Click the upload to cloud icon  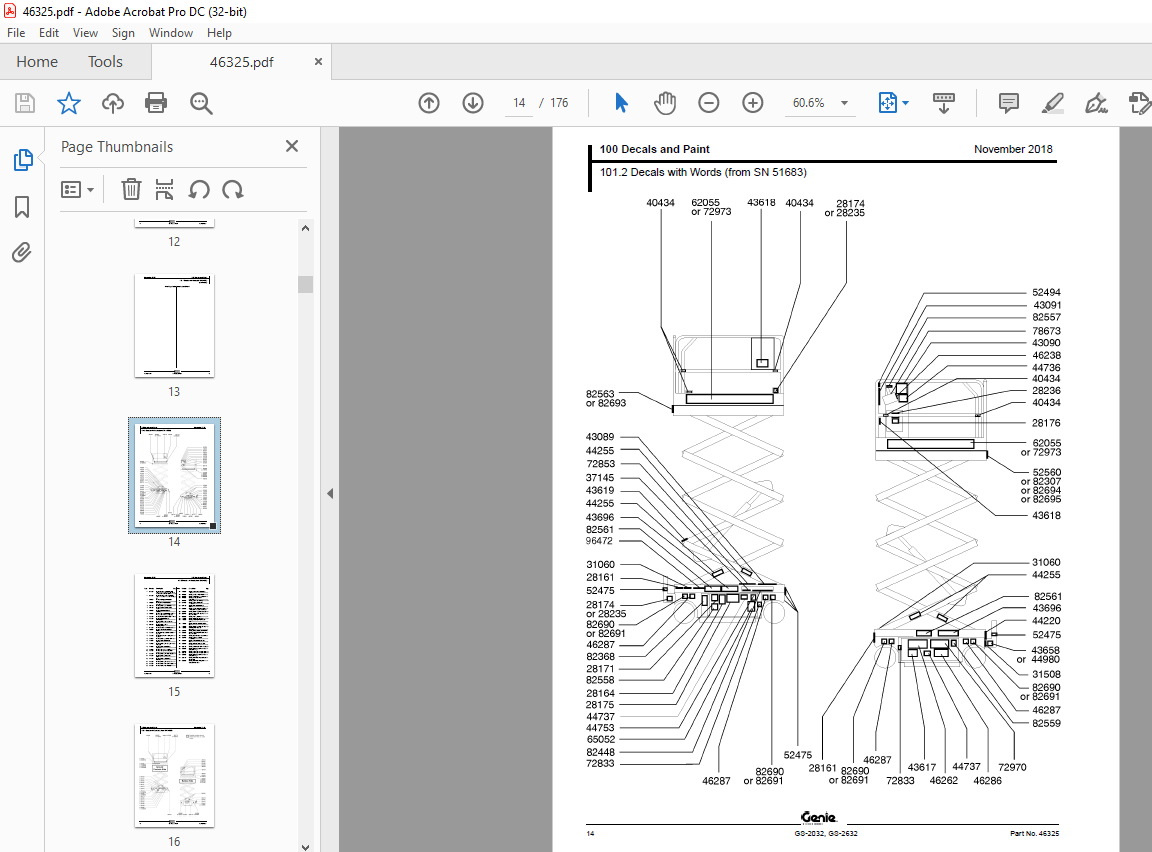pos(112,103)
